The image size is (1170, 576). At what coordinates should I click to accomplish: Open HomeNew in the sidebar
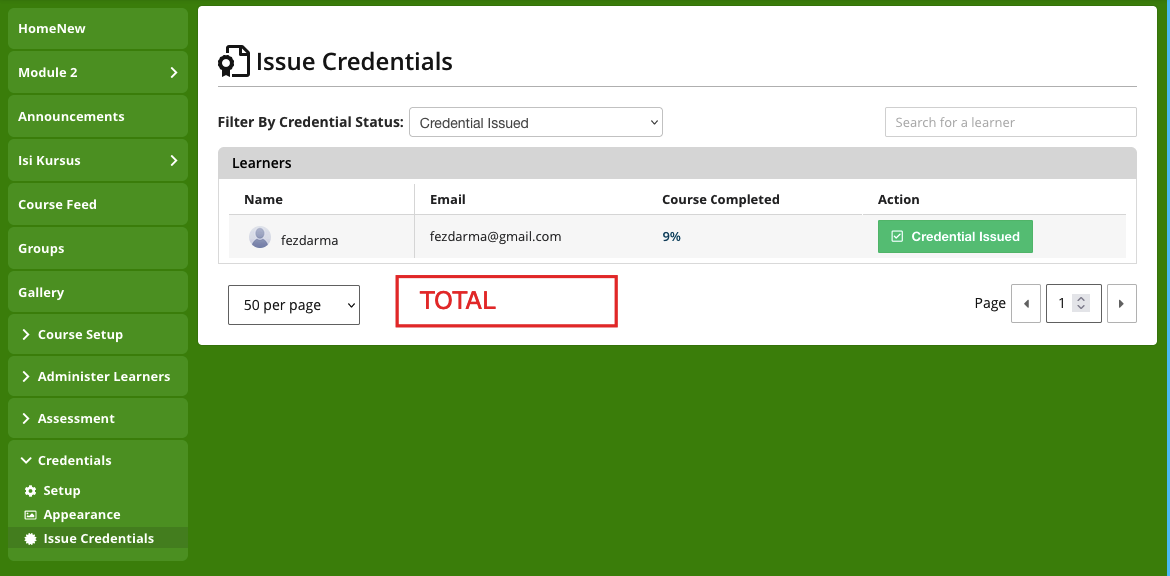tap(98, 28)
